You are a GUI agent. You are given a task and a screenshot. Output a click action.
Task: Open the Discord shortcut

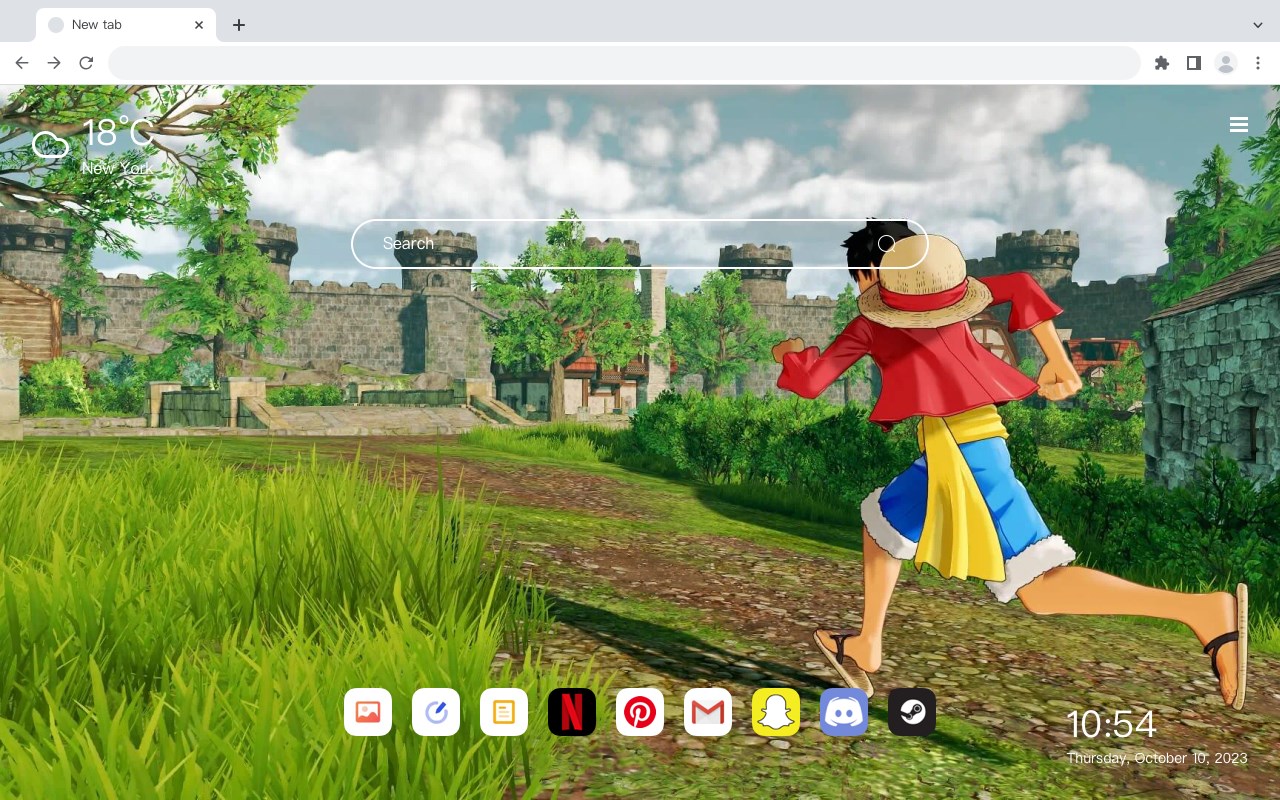coord(844,712)
